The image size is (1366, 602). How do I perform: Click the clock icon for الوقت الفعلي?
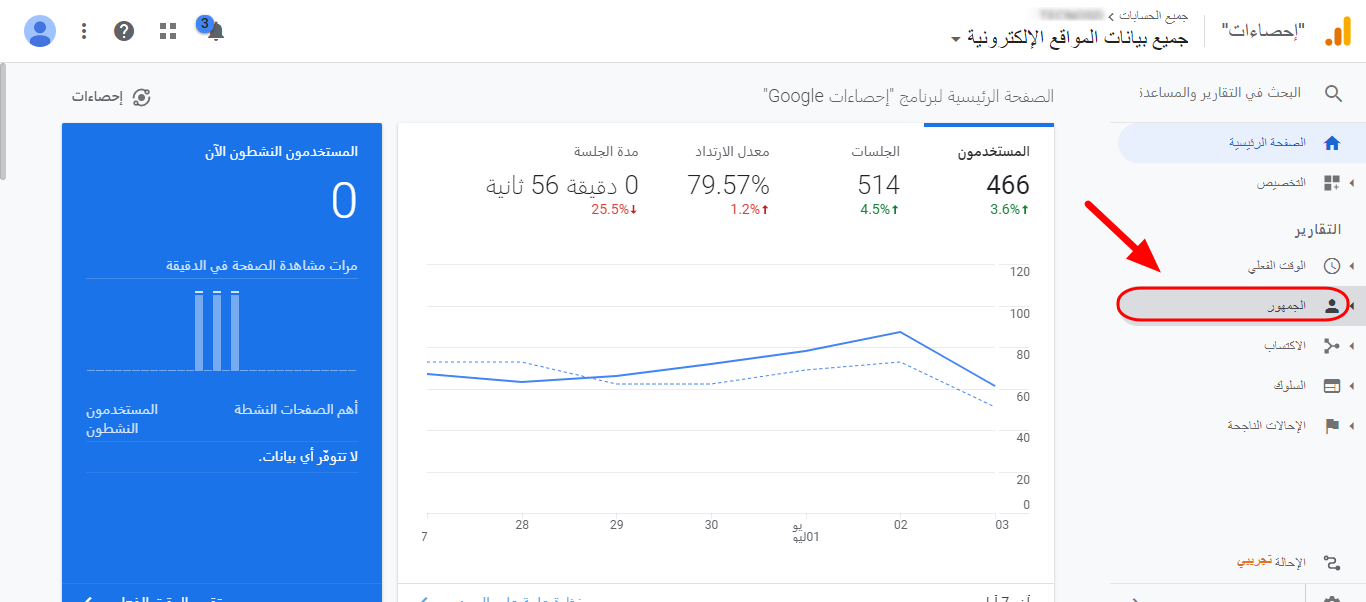(1332, 266)
